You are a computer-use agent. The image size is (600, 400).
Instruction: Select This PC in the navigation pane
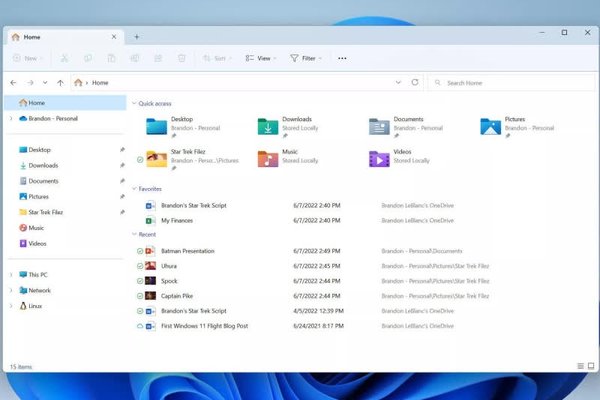pyautogui.click(x=65, y=275)
